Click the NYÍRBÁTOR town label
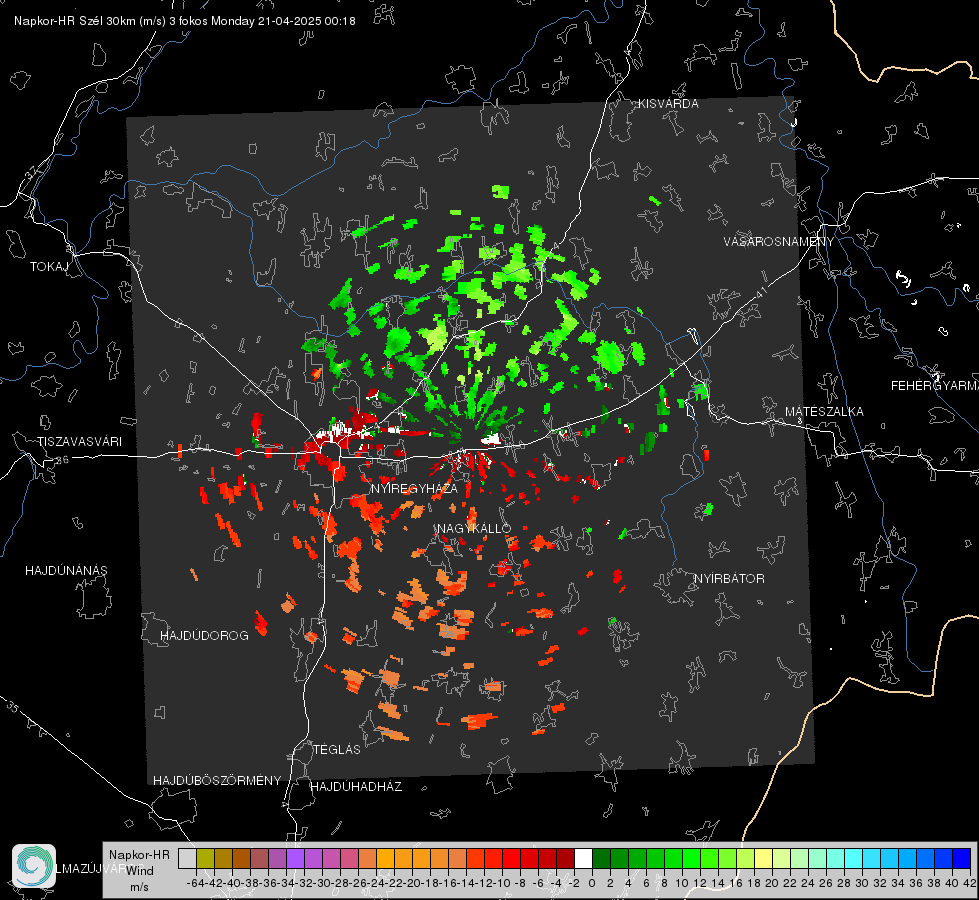979x900 pixels. [729, 579]
